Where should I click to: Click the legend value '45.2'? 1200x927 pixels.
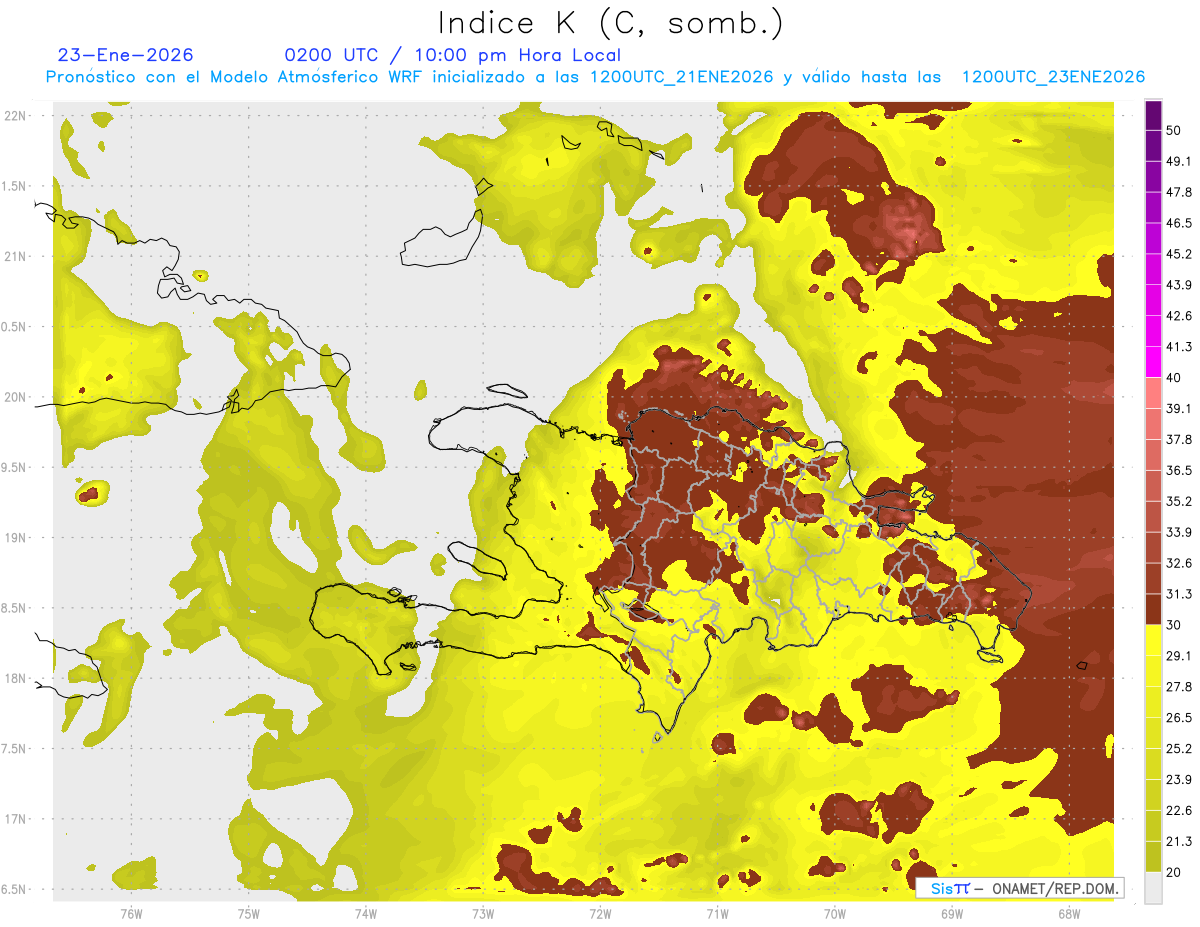(x=1179, y=254)
